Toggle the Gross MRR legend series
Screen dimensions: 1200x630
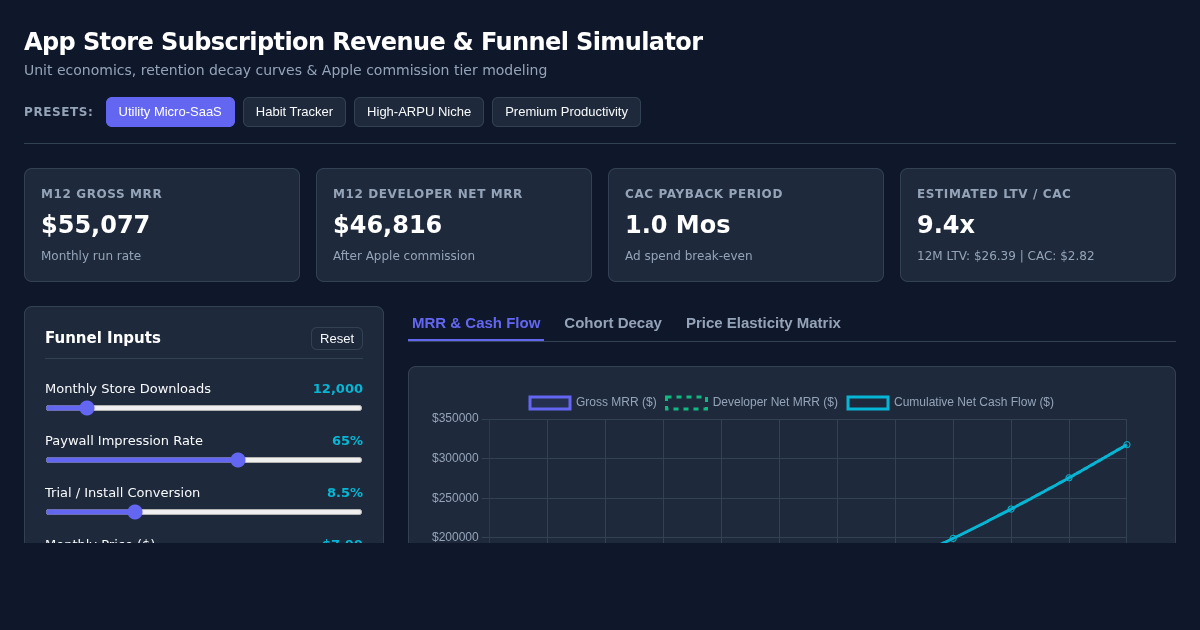point(593,402)
